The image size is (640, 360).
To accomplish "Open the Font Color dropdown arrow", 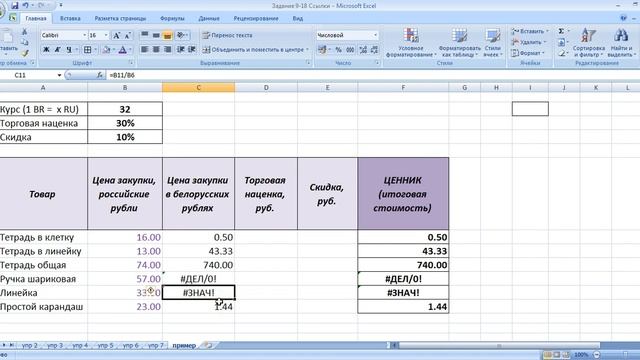I will (x=130, y=50).
